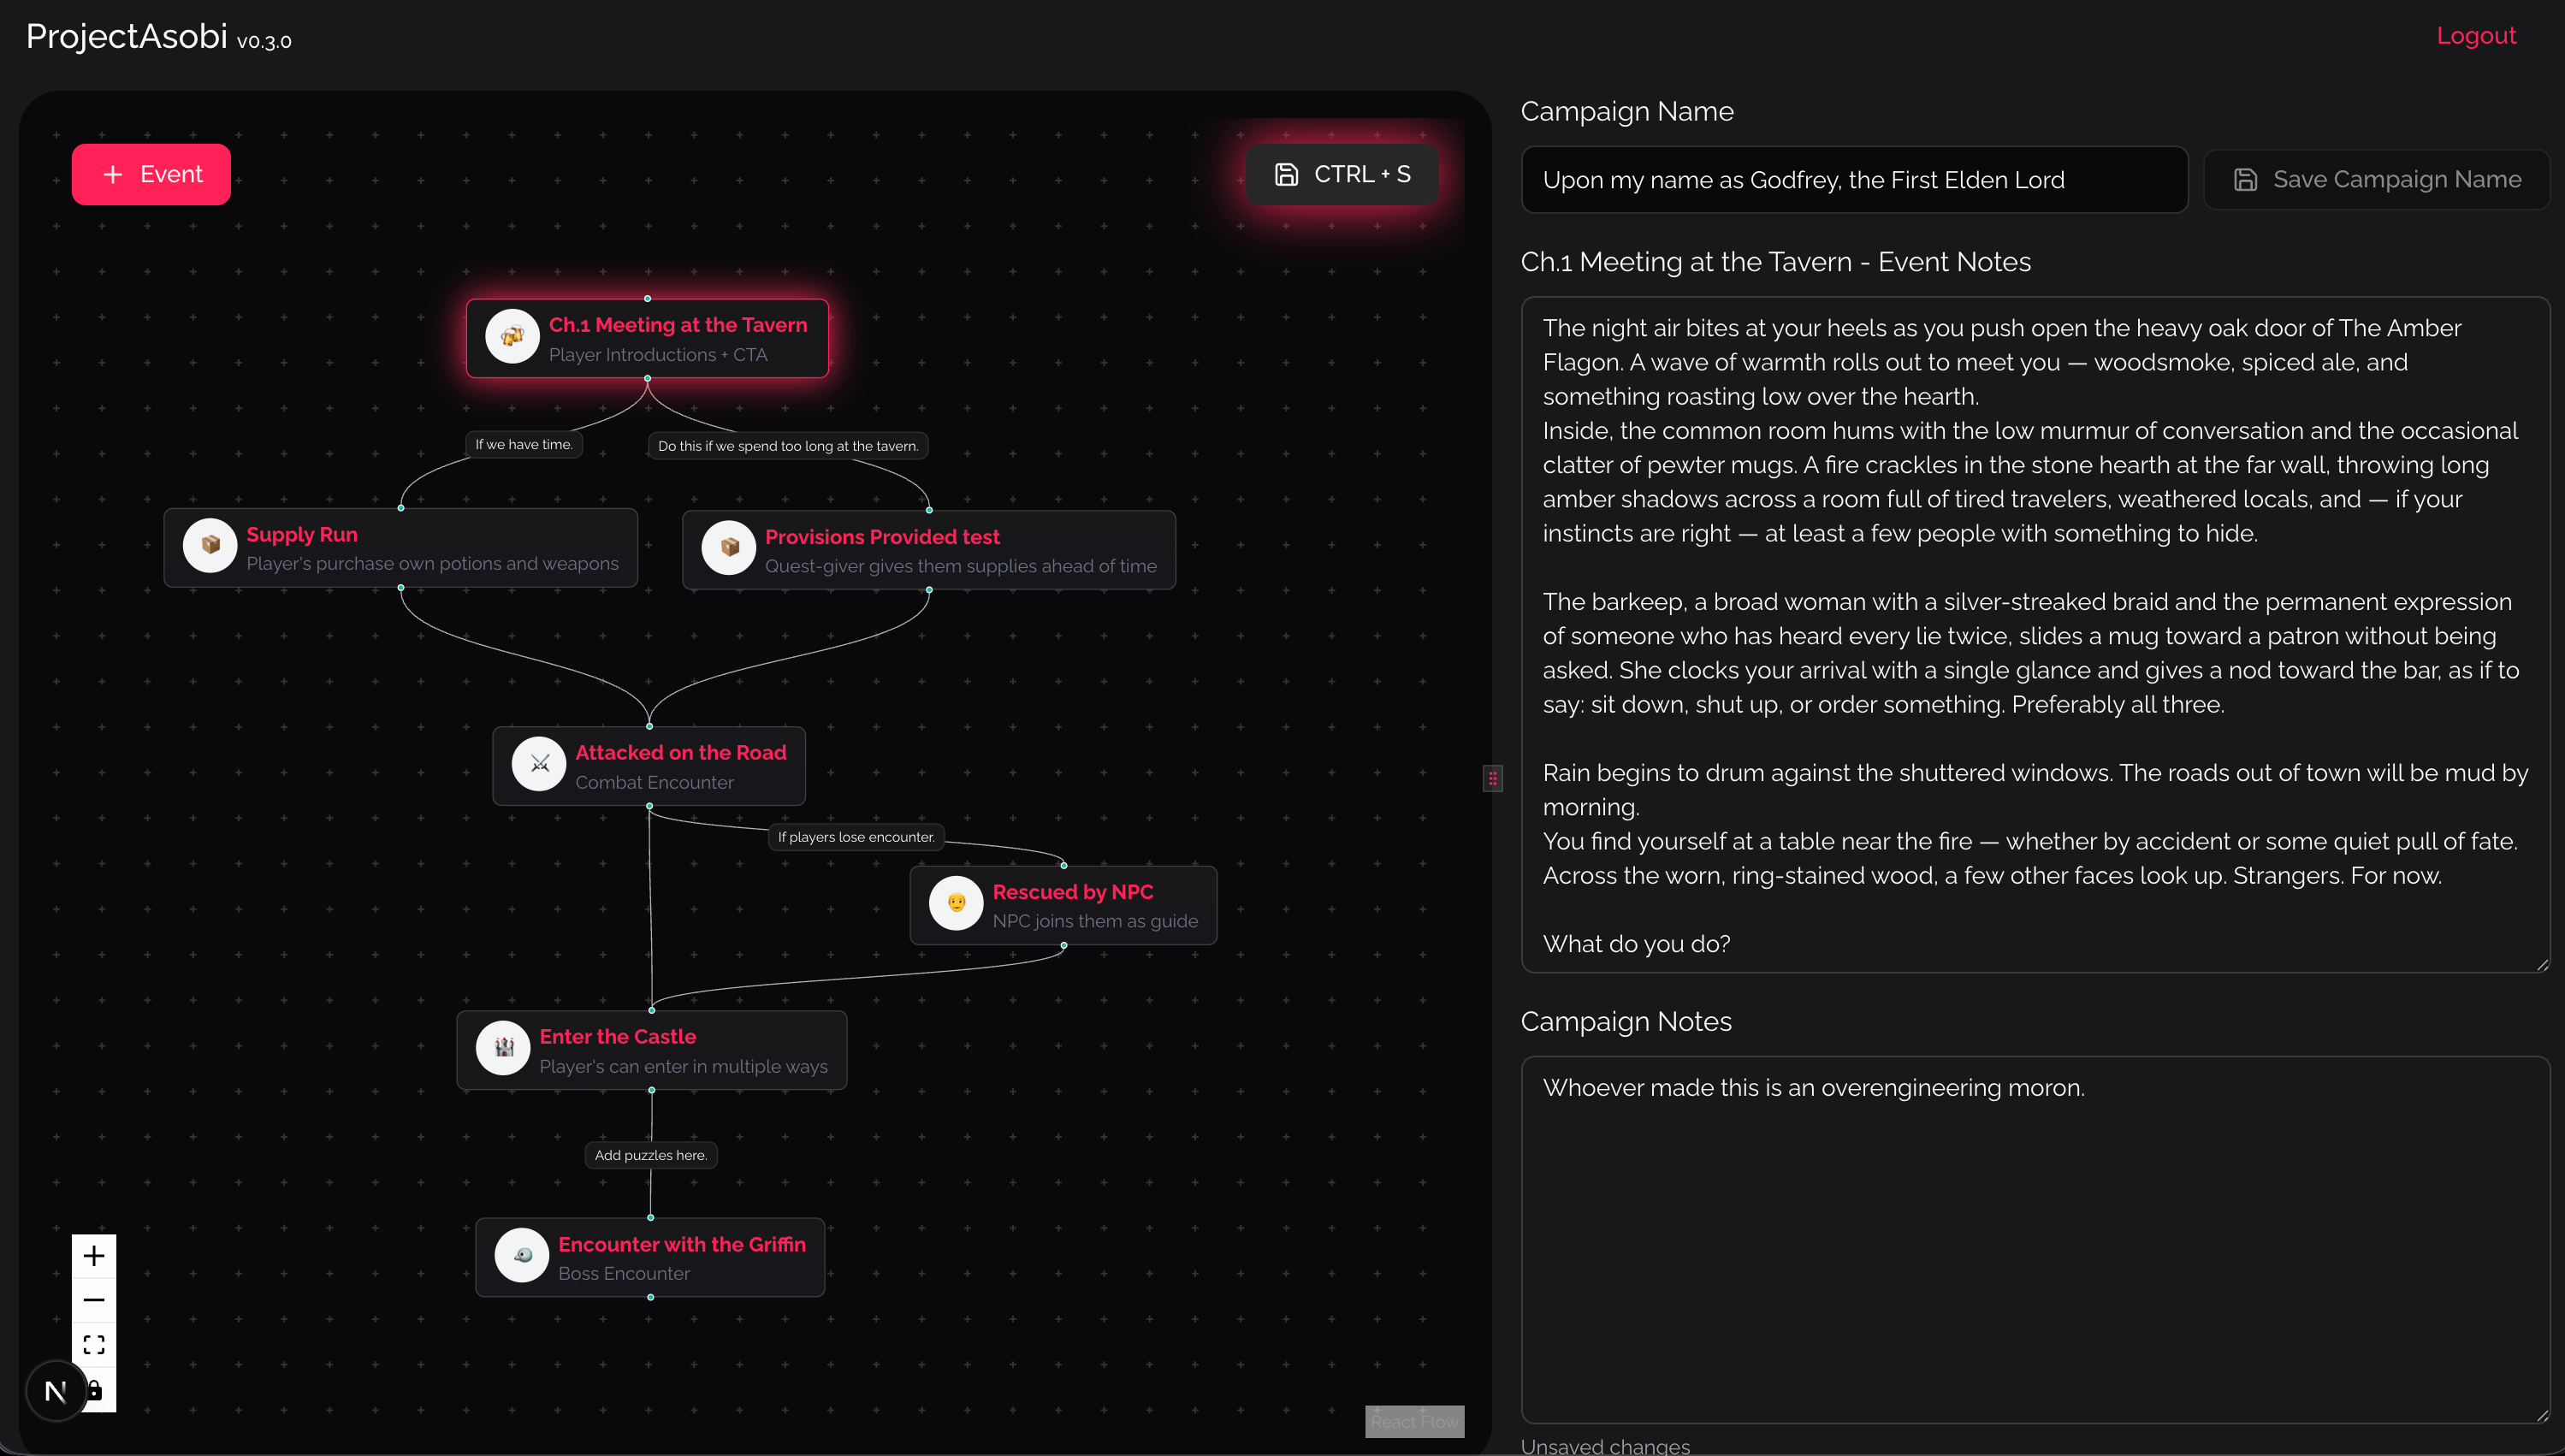Click the edge label saying Add puzzles here
The height and width of the screenshot is (1456, 2565).
click(x=650, y=1154)
